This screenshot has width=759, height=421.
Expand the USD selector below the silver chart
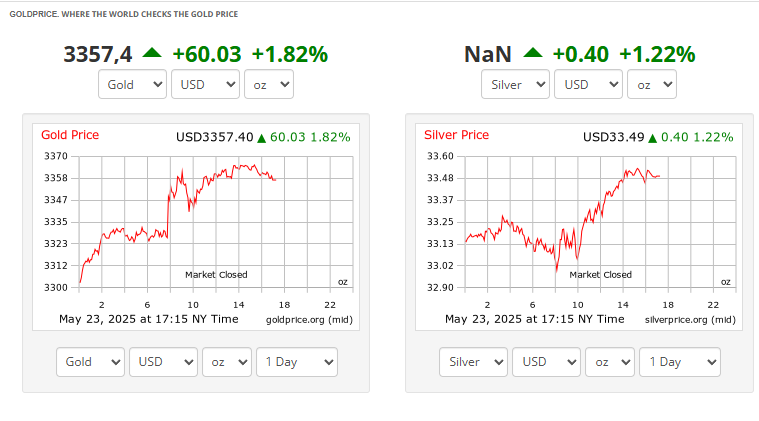point(546,362)
